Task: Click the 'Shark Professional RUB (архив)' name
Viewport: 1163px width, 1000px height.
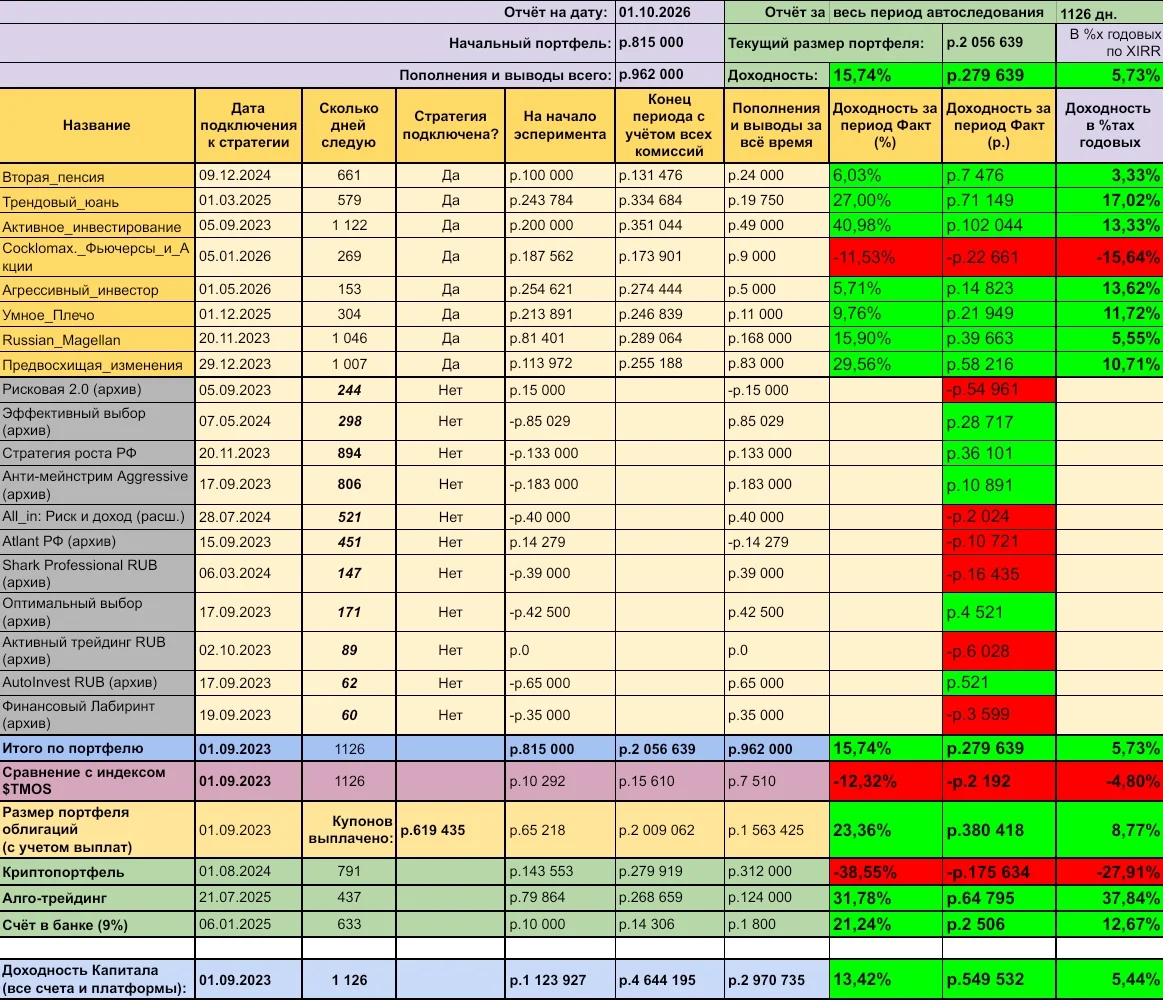Action: [x=97, y=573]
